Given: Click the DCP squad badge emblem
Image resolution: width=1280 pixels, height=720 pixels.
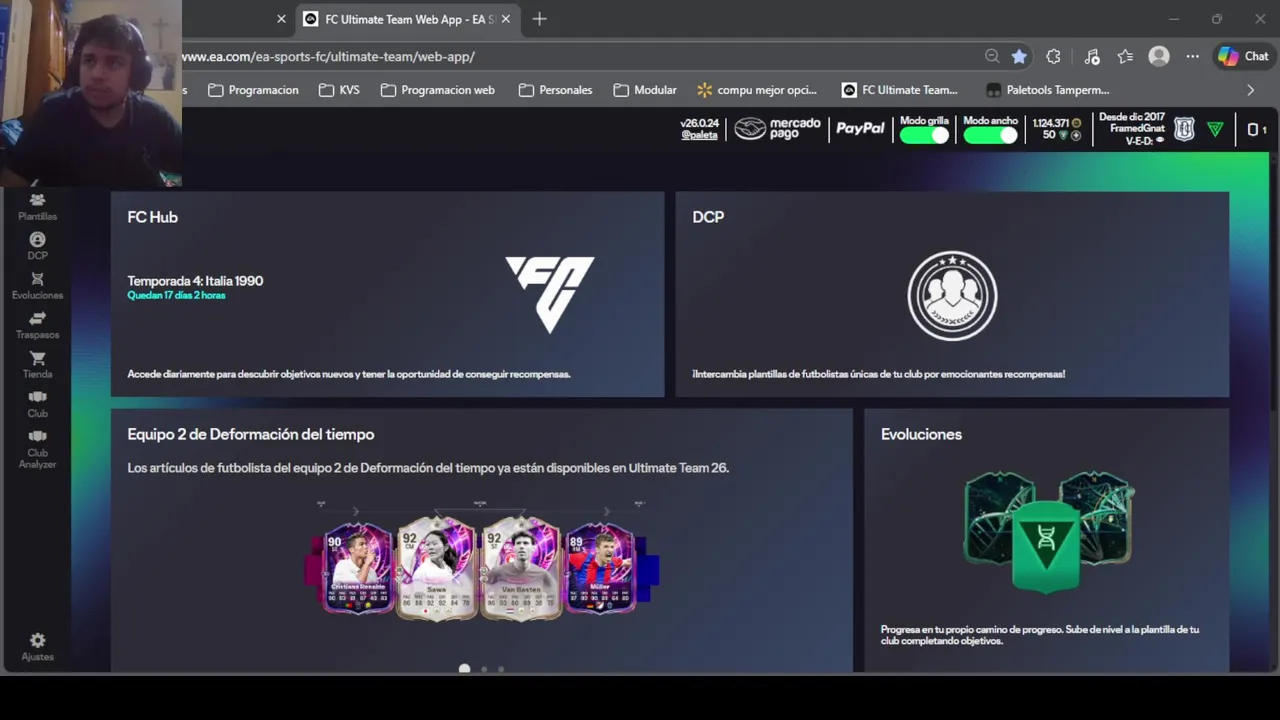Looking at the screenshot, I should click(952, 295).
